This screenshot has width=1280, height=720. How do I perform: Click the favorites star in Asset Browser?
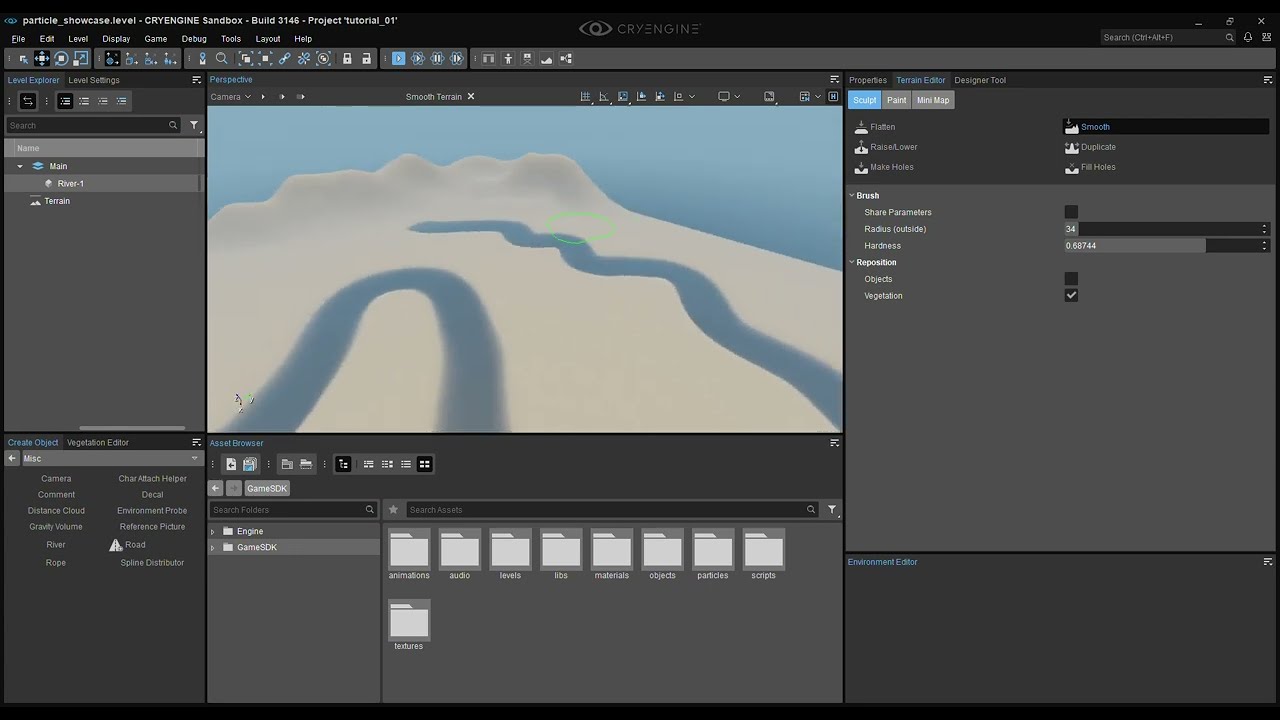(x=393, y=510)
